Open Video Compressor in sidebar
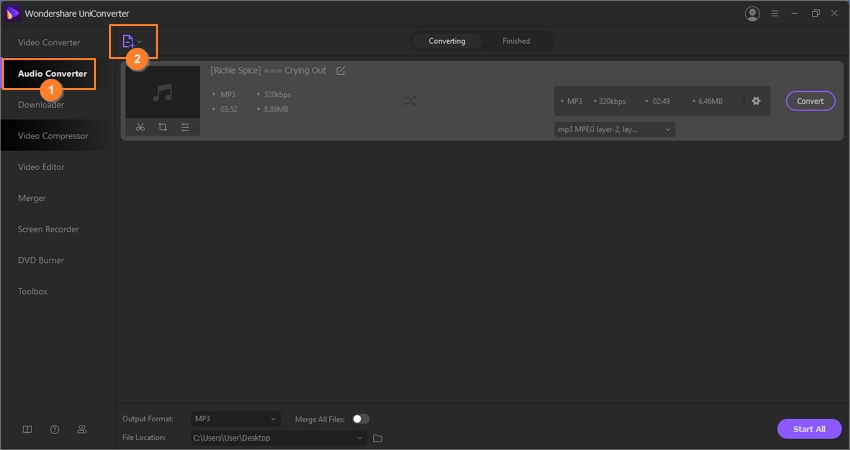Screen dimensions: 850x450 click(53, 136)
